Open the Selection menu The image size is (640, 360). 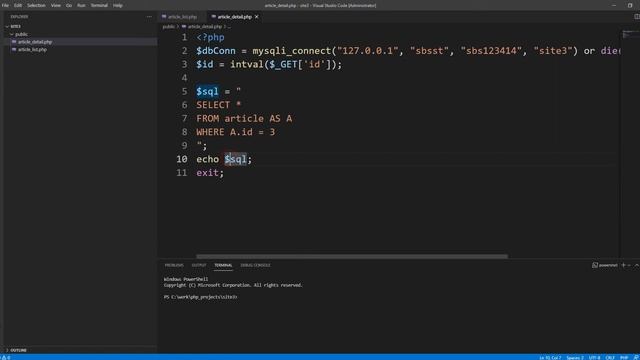(x=36, y=5)
